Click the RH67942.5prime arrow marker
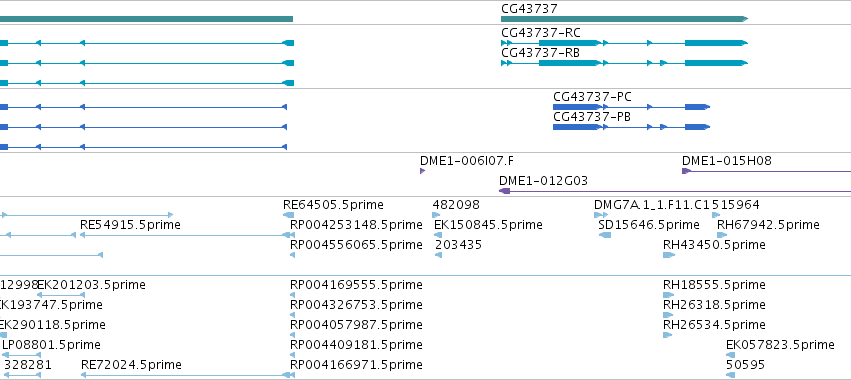Screen dimensions: 851x380 pyautogui.click(x=722, y=235)
